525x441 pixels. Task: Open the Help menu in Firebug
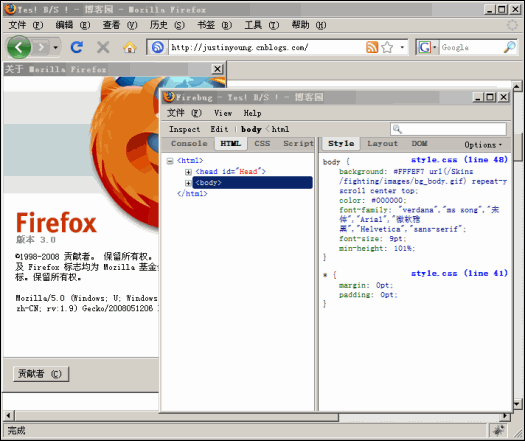click(x=252, y=113)
